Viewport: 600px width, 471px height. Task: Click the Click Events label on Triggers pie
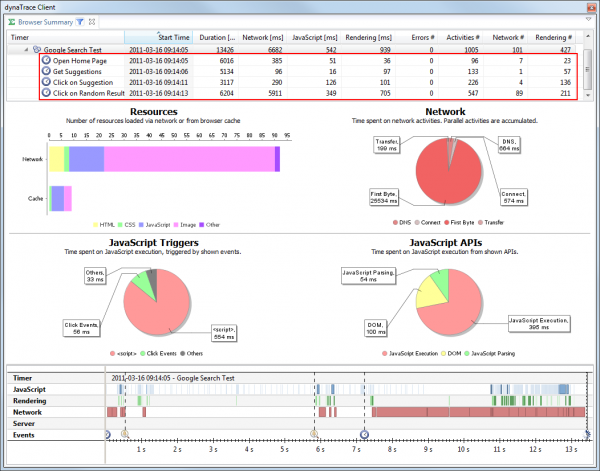pyautogui.click(x=81, y=328)
